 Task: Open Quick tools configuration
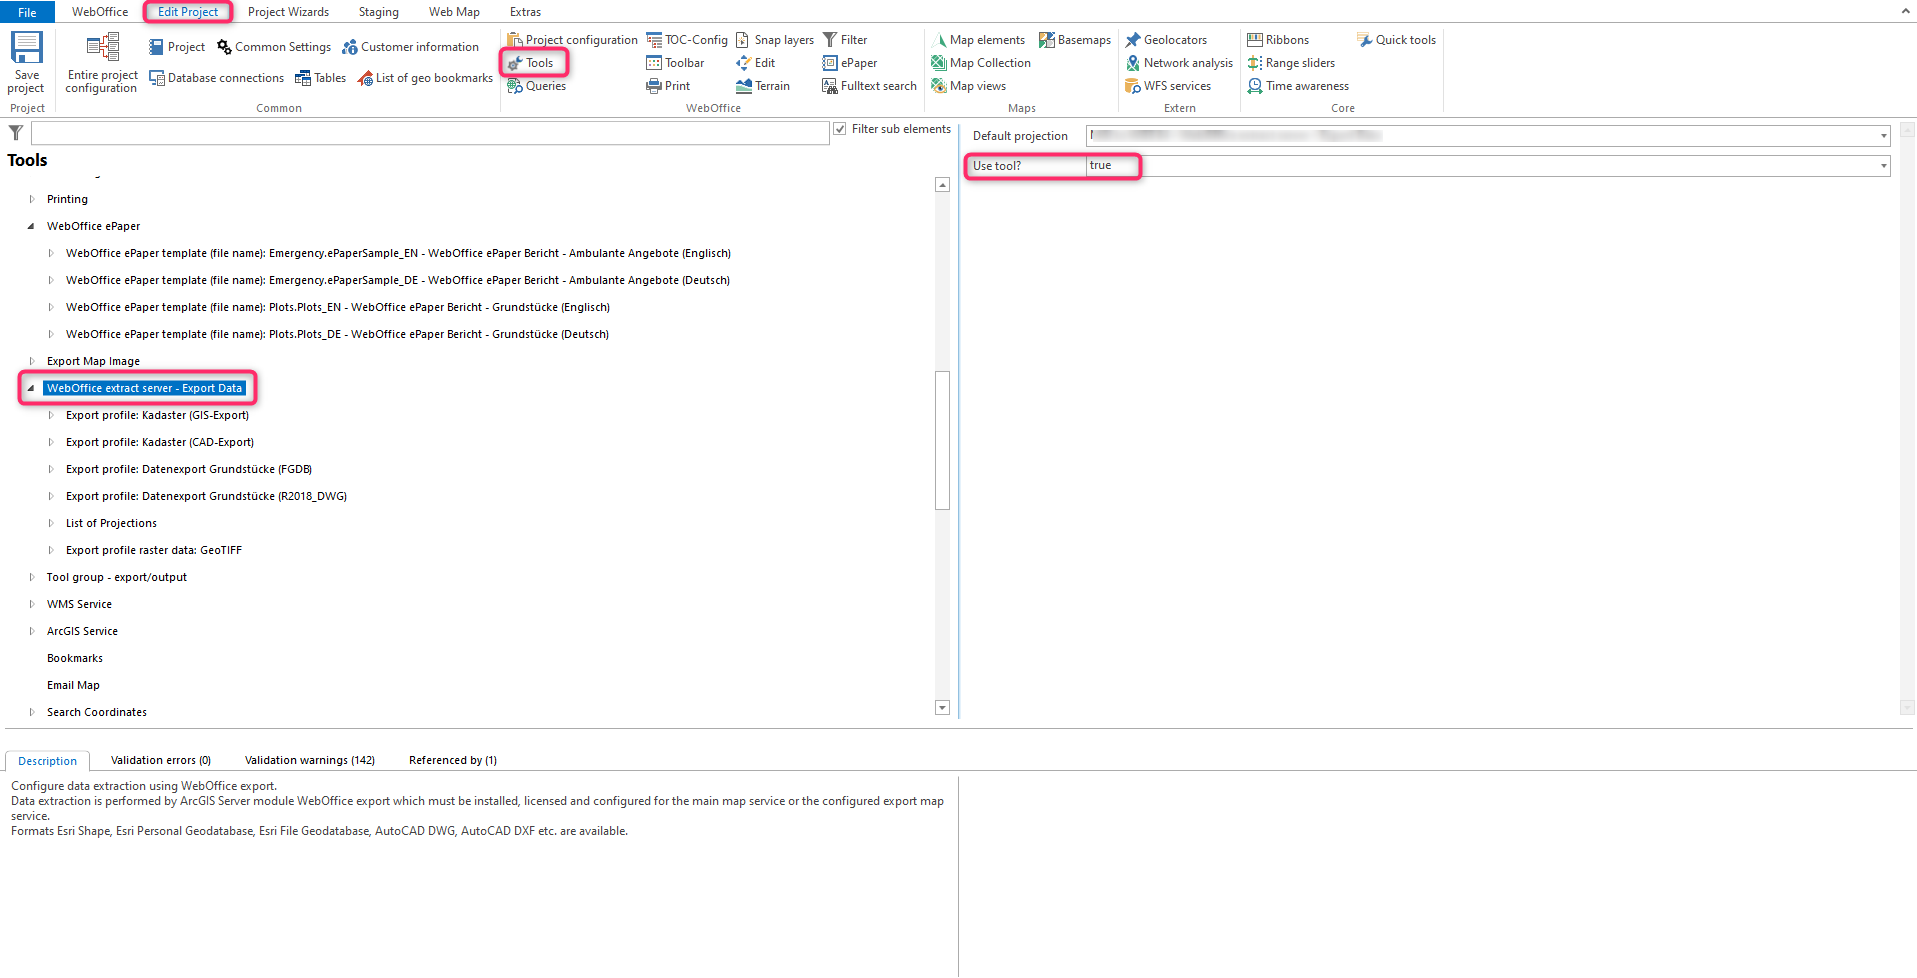pos(1396,40)
